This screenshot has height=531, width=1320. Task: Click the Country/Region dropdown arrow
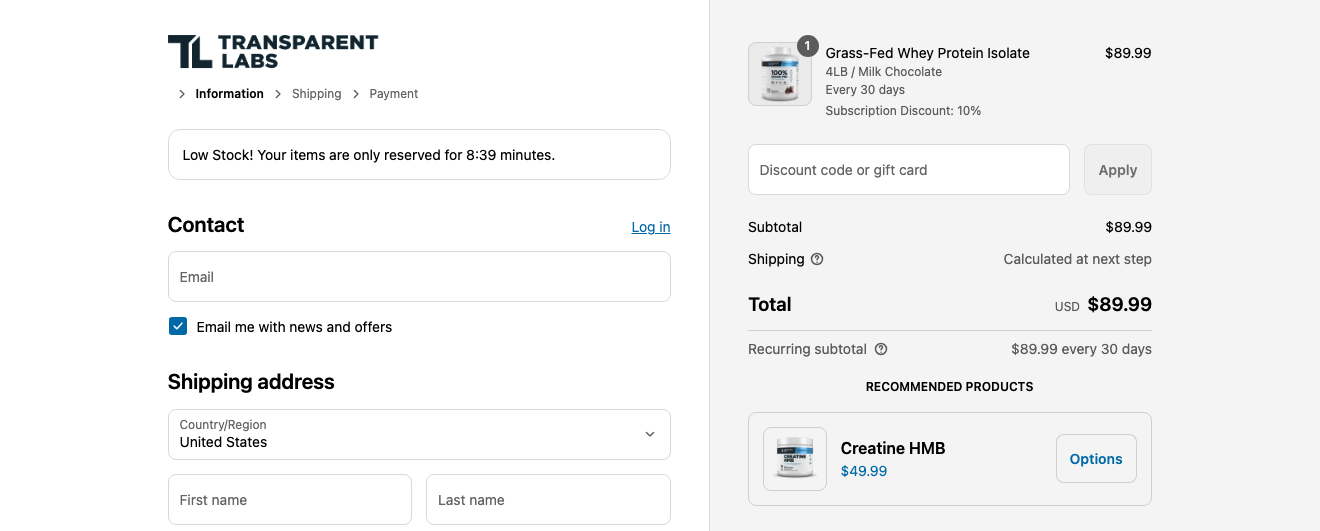[x=650, y=434]
